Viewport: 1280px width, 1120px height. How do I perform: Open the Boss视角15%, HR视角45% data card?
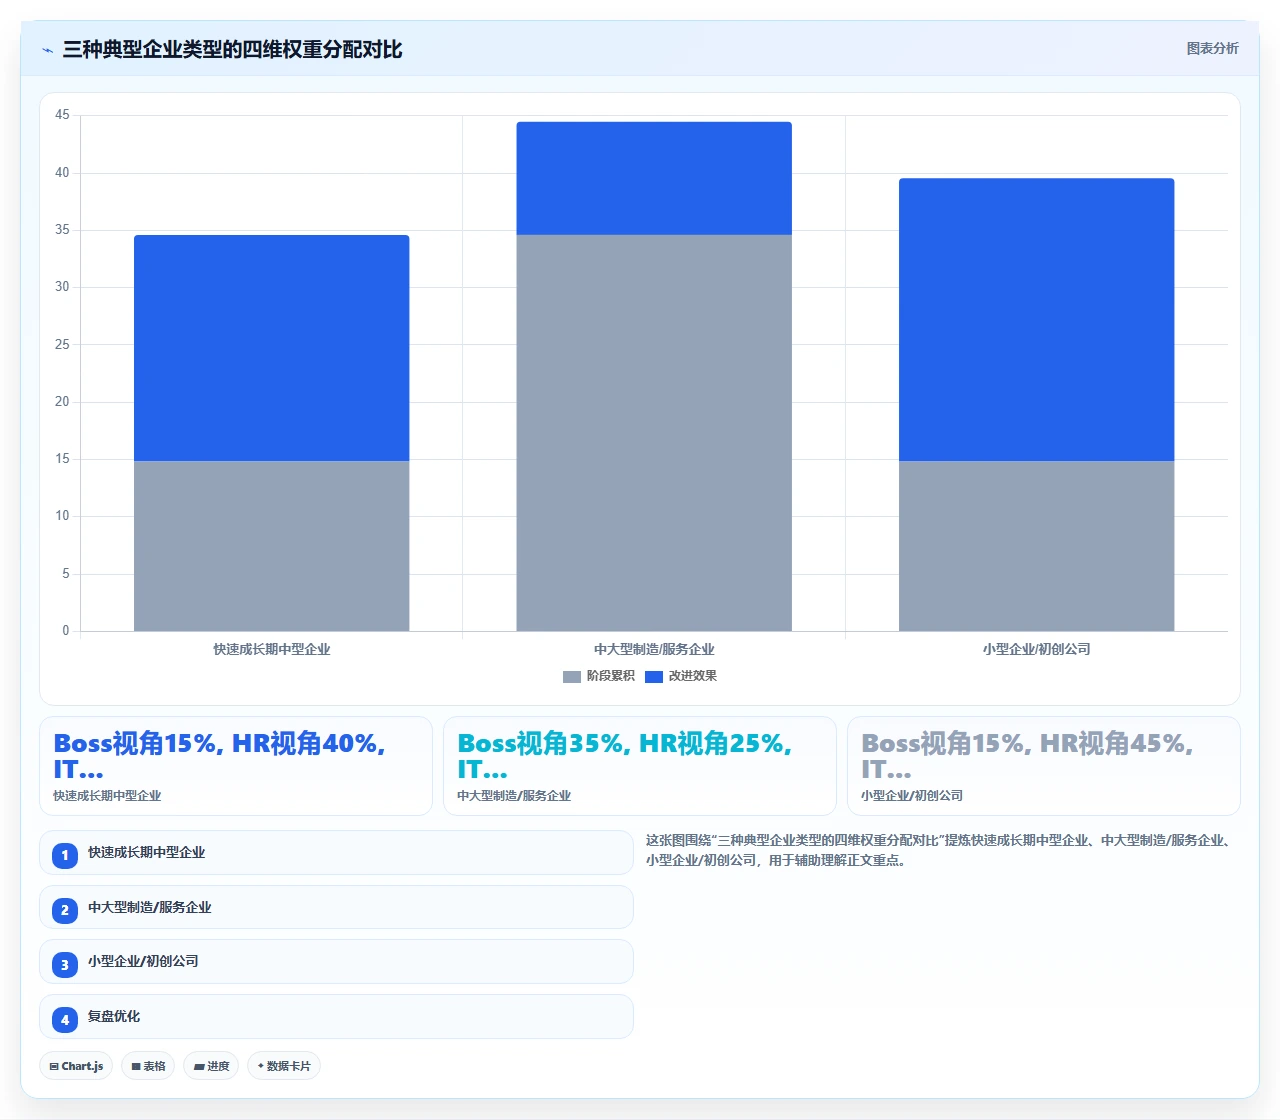point(1044,766)
